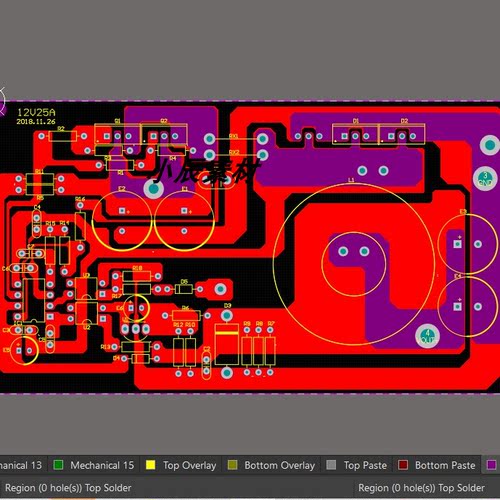Click the large unlabeled pad above GND pad
Image resolution: width=500 pixels, height=500 pixels.
tap(490, 145)
